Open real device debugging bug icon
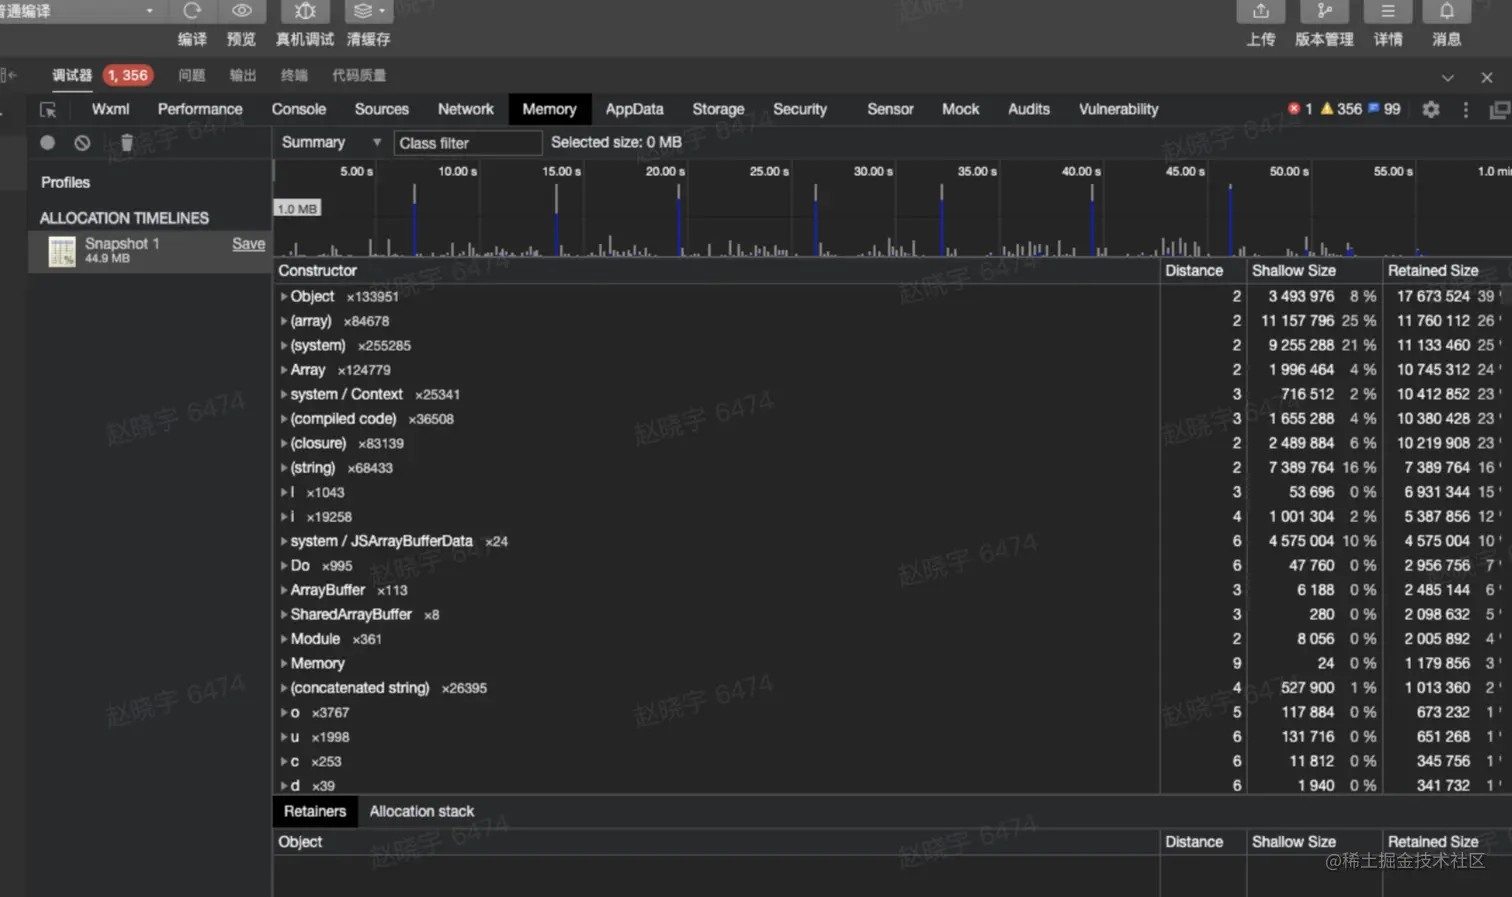This screenshot has width=1512, height=897. click(305, 11)
